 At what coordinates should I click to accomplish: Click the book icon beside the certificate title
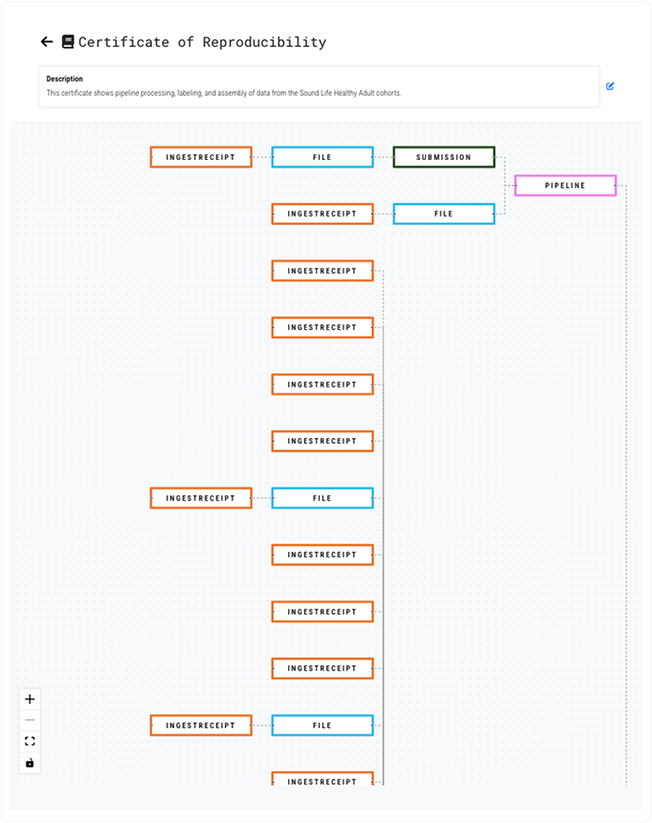[68, 42]
